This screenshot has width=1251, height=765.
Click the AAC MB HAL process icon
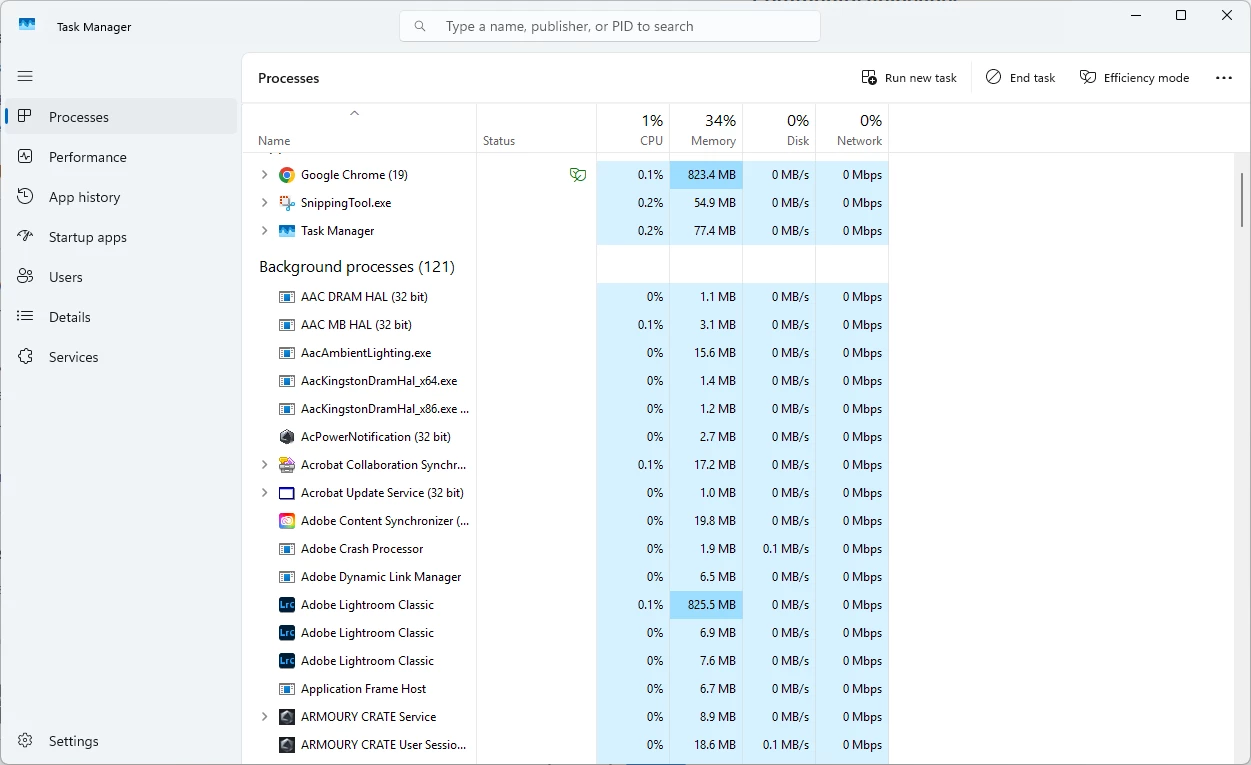[x=287, y=325]
